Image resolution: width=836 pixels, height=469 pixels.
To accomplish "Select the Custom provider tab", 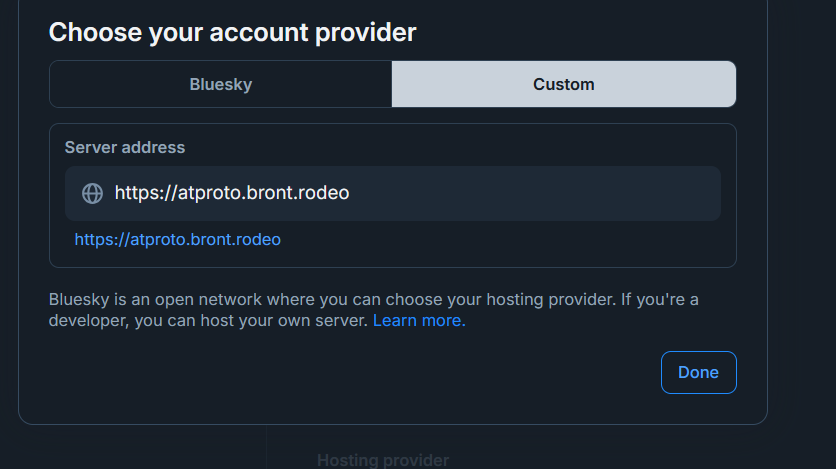I will [564, 84].
